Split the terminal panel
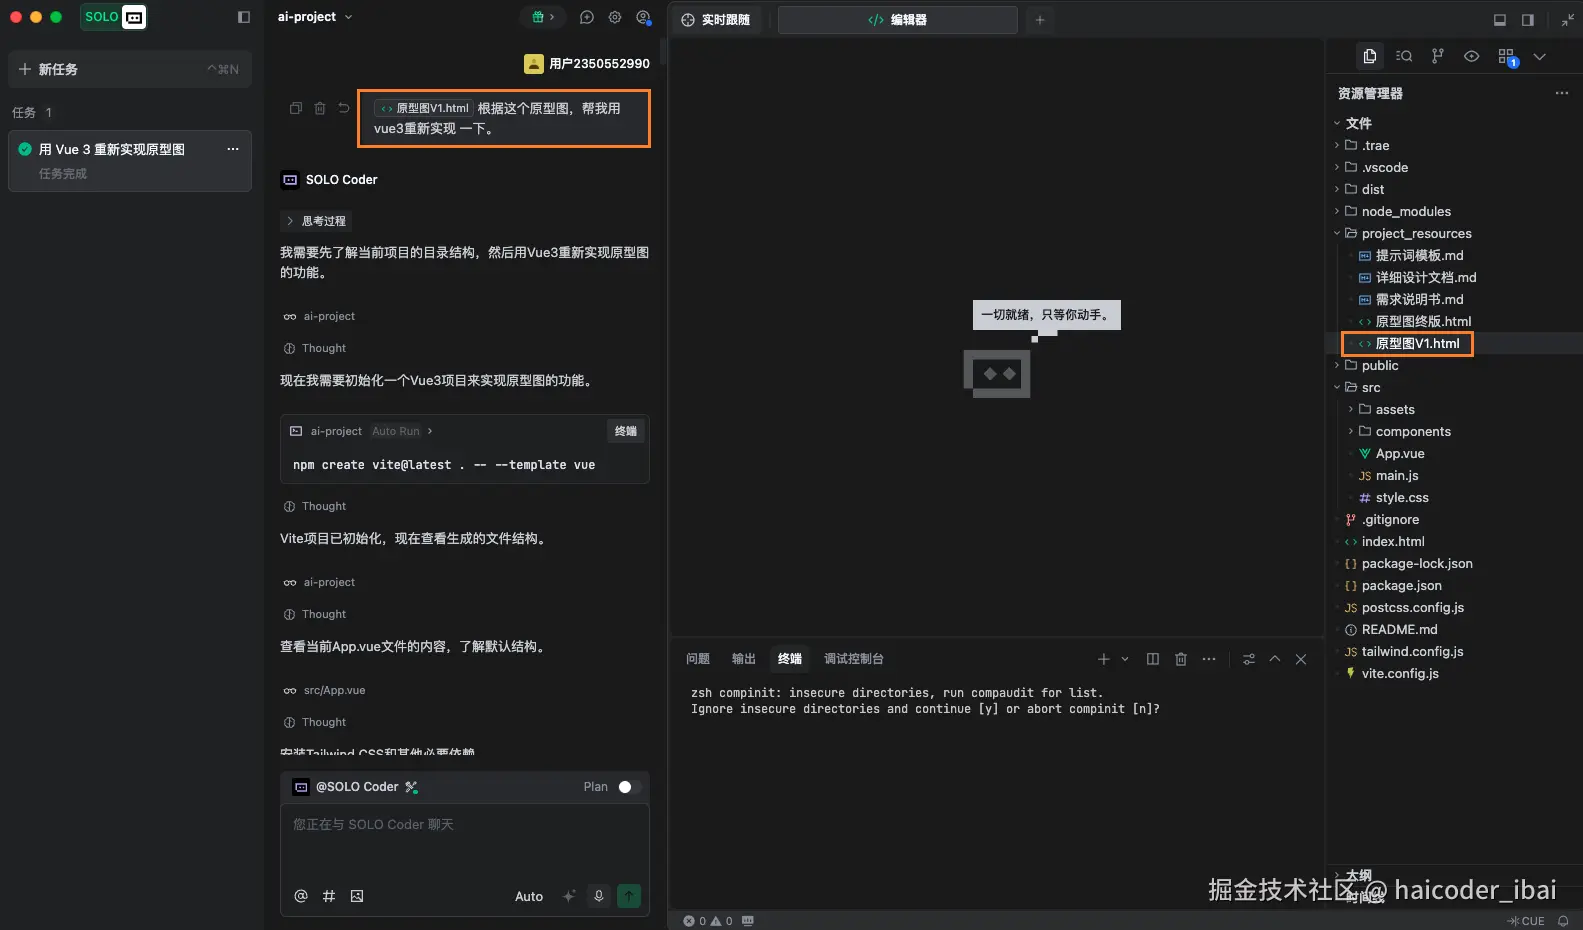The width and height of the screenshot is (1583, 930). click(x=1153, y=659)
